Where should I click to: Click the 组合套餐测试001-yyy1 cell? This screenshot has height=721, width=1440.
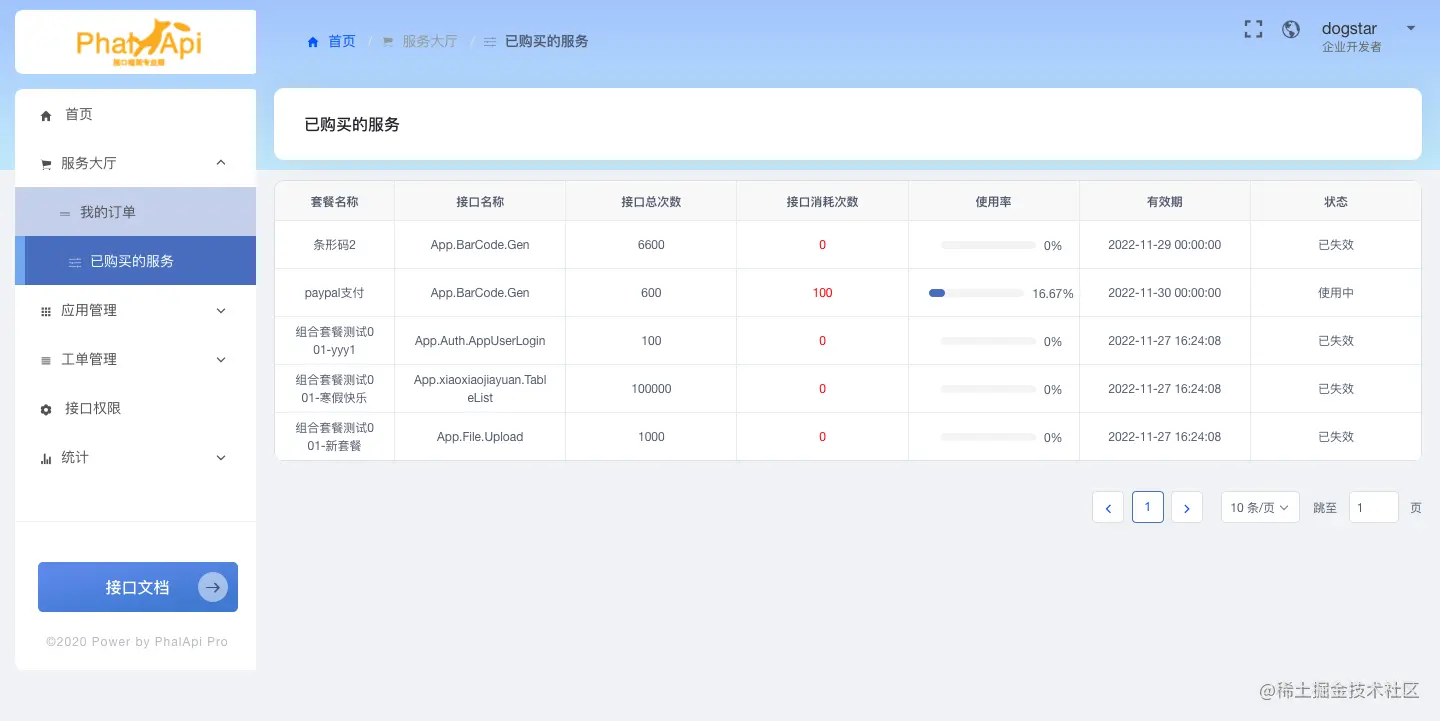point(334,341)
